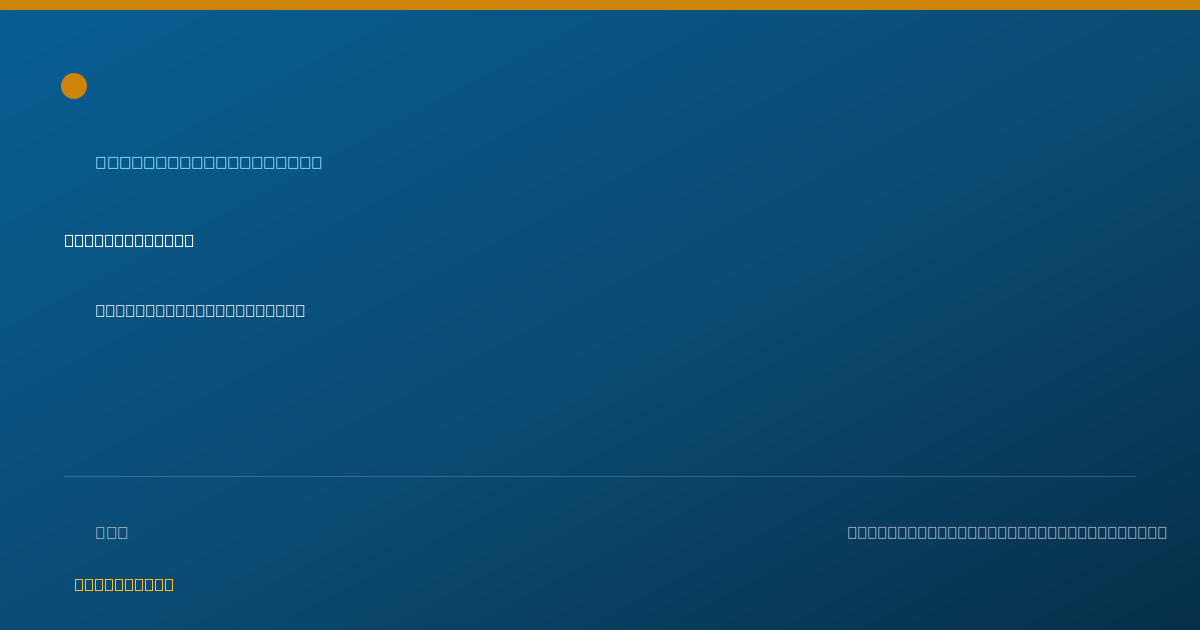This screenshot has width=1200, height=630.
Task: Click the middle glyph of the short footer label
Action: click(x=112, y=532)
